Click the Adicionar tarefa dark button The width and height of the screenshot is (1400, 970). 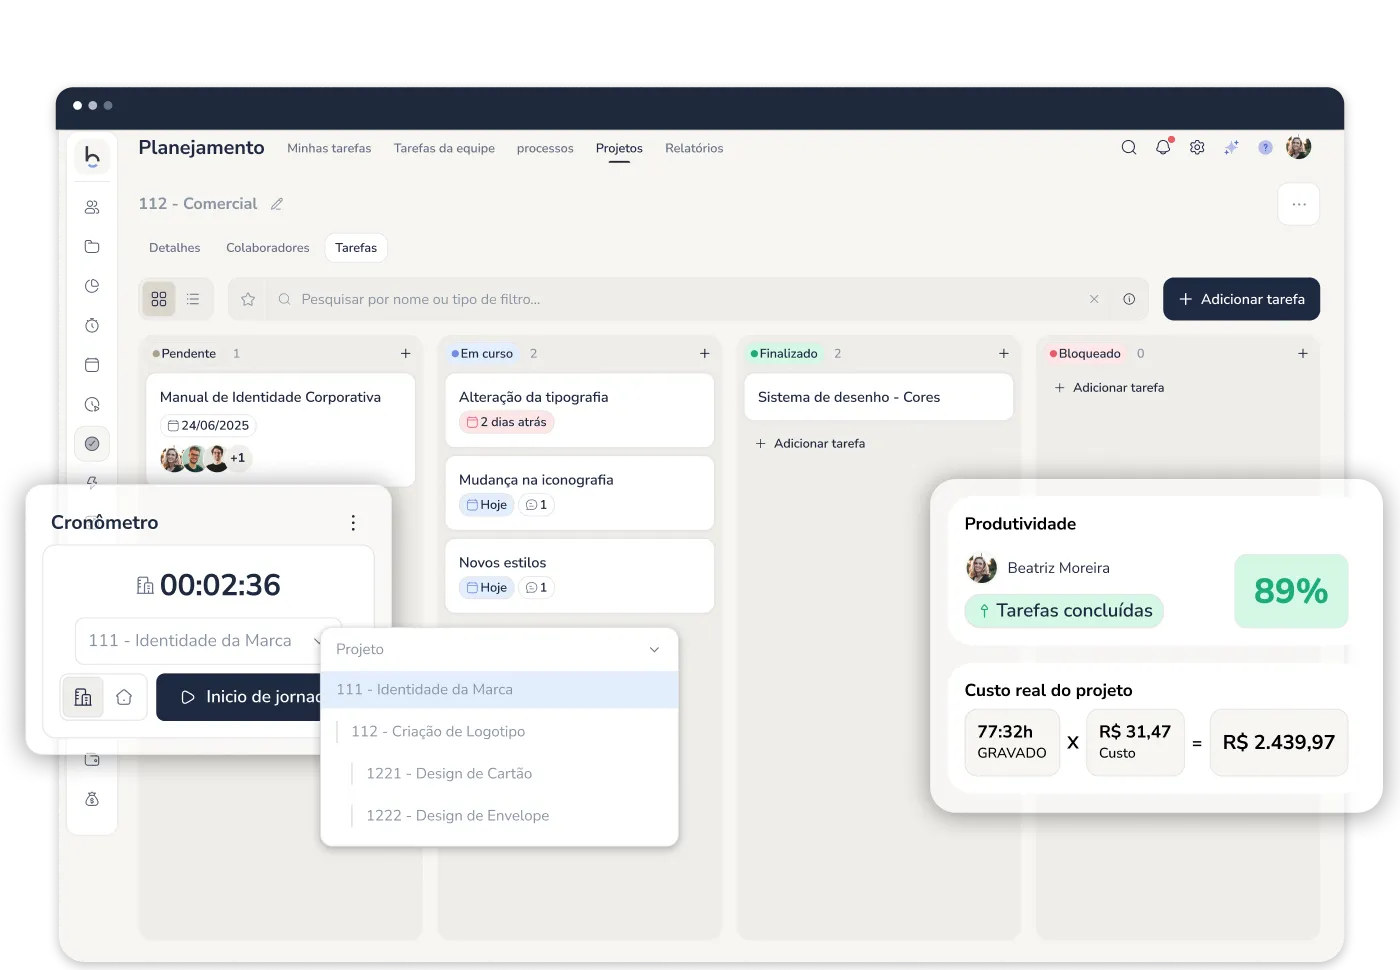point(1241,299)
